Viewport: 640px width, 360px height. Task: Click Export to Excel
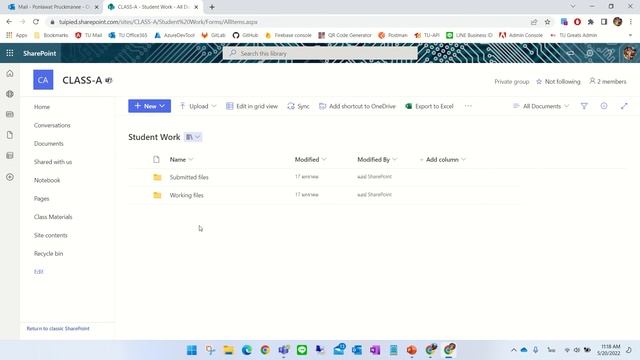[429, 106]
